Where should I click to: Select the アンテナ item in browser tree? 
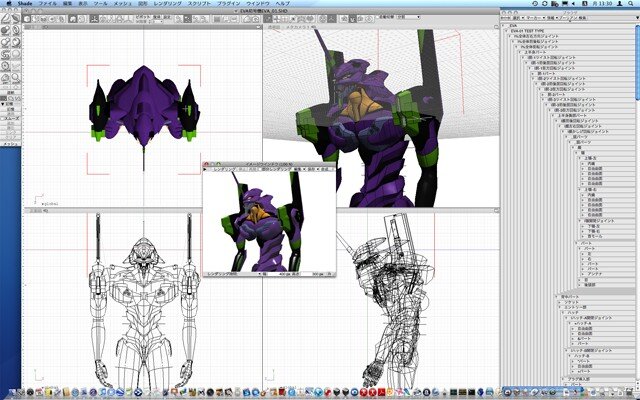coord(595,274)
